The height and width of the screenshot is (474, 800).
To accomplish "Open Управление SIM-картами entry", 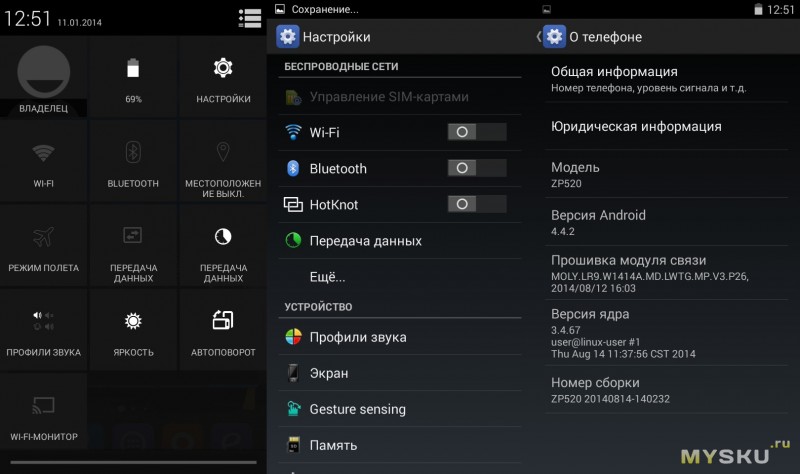I will 399,96.
